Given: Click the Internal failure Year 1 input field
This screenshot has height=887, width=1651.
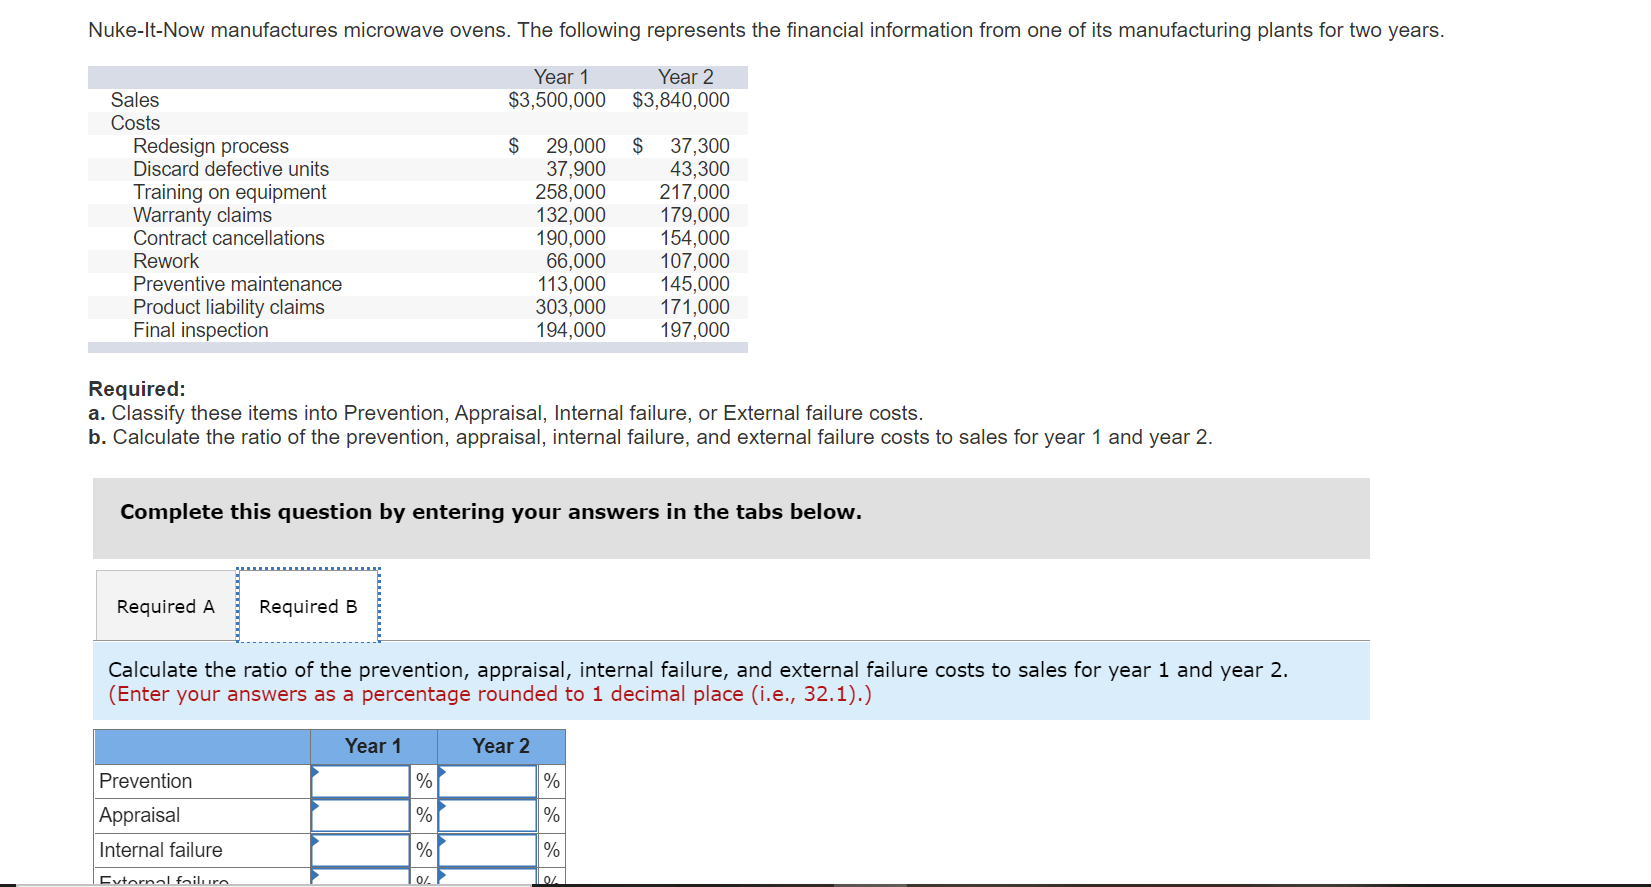Looking at the screenshot, I should [x=360, y=850].
